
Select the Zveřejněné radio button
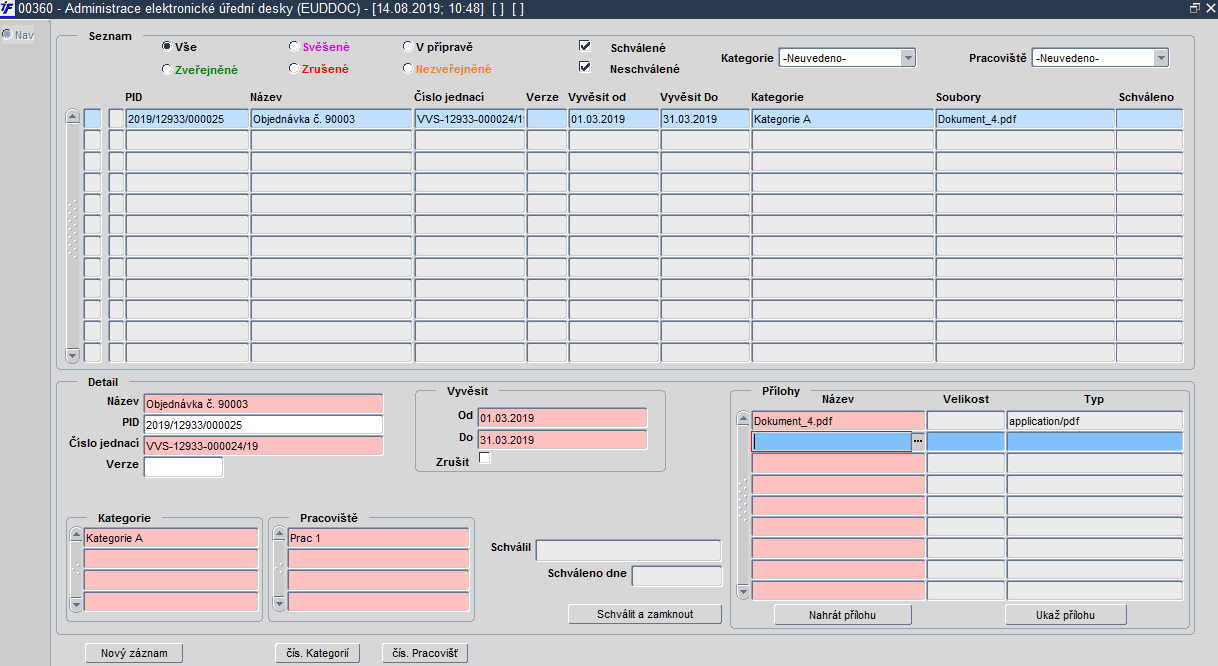[x=166, y=69]
